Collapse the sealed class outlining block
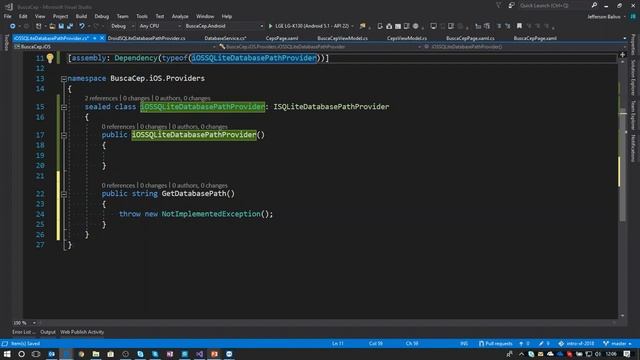This screenshot has height=360, width=640. (x=64, y=107)
